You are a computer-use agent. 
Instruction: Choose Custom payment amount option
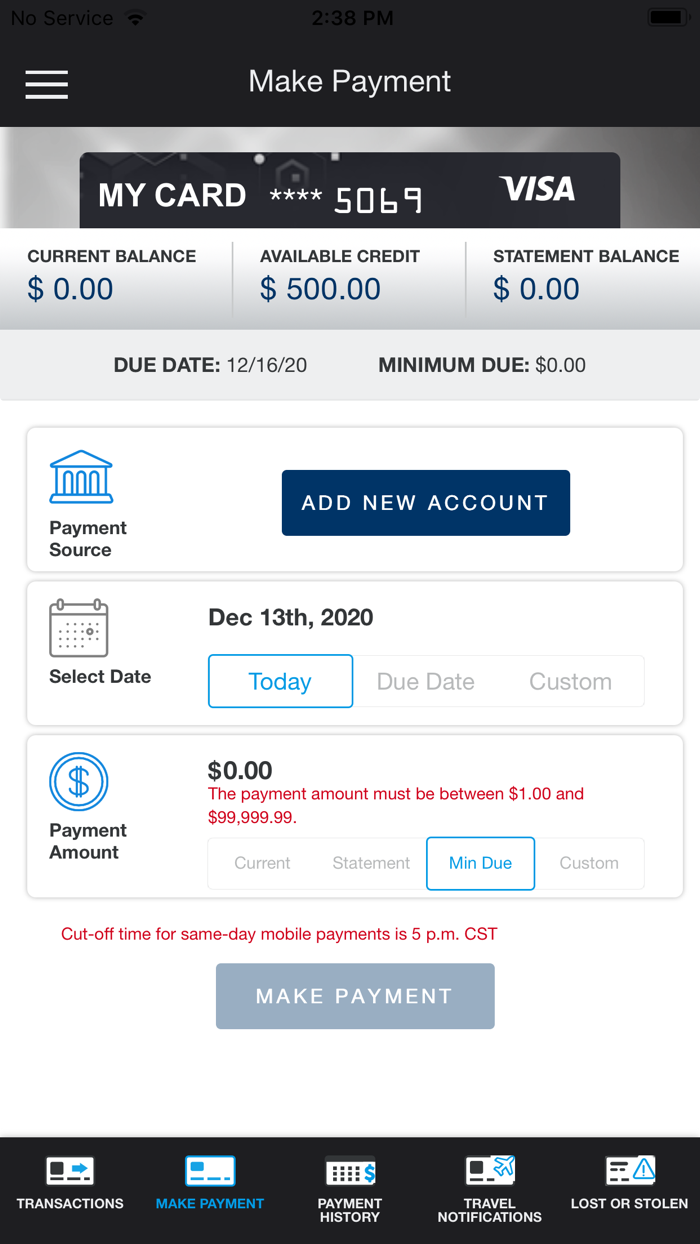(x=589, y=863)
